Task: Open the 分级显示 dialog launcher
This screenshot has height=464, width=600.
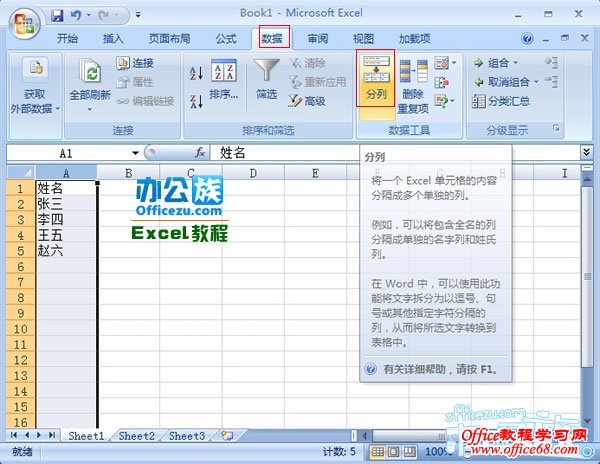Action: click(x=556, y=128)
